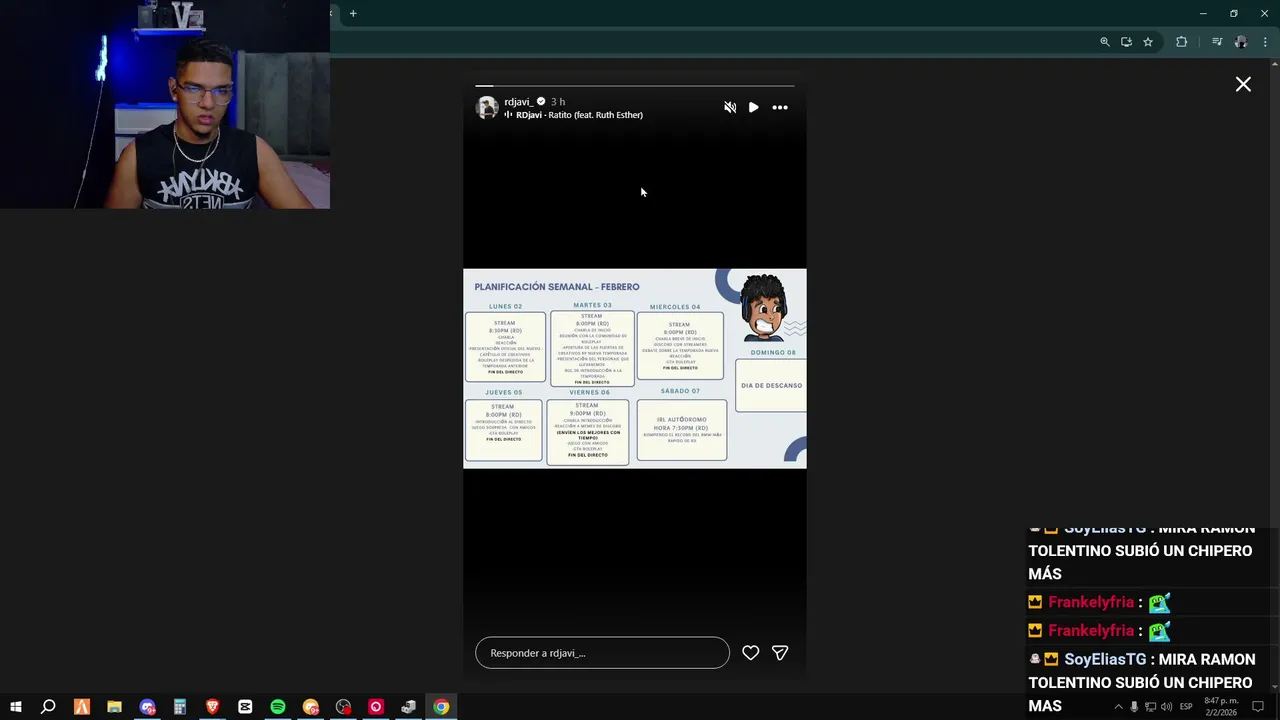This screenshot has height=720, width=1280.
Task: Bookmark this page with star
Action: 1148,42
